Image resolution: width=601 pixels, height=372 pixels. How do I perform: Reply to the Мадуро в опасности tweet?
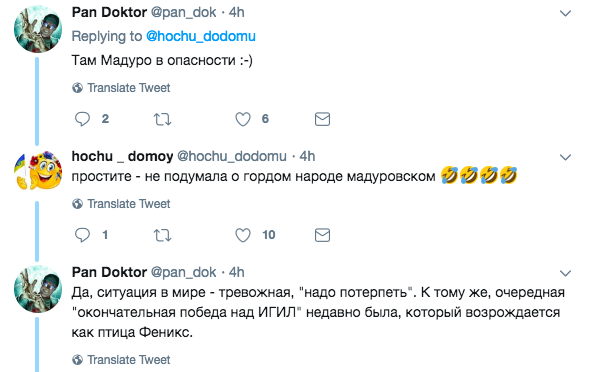pyautogui.click(x=82, y=119)
